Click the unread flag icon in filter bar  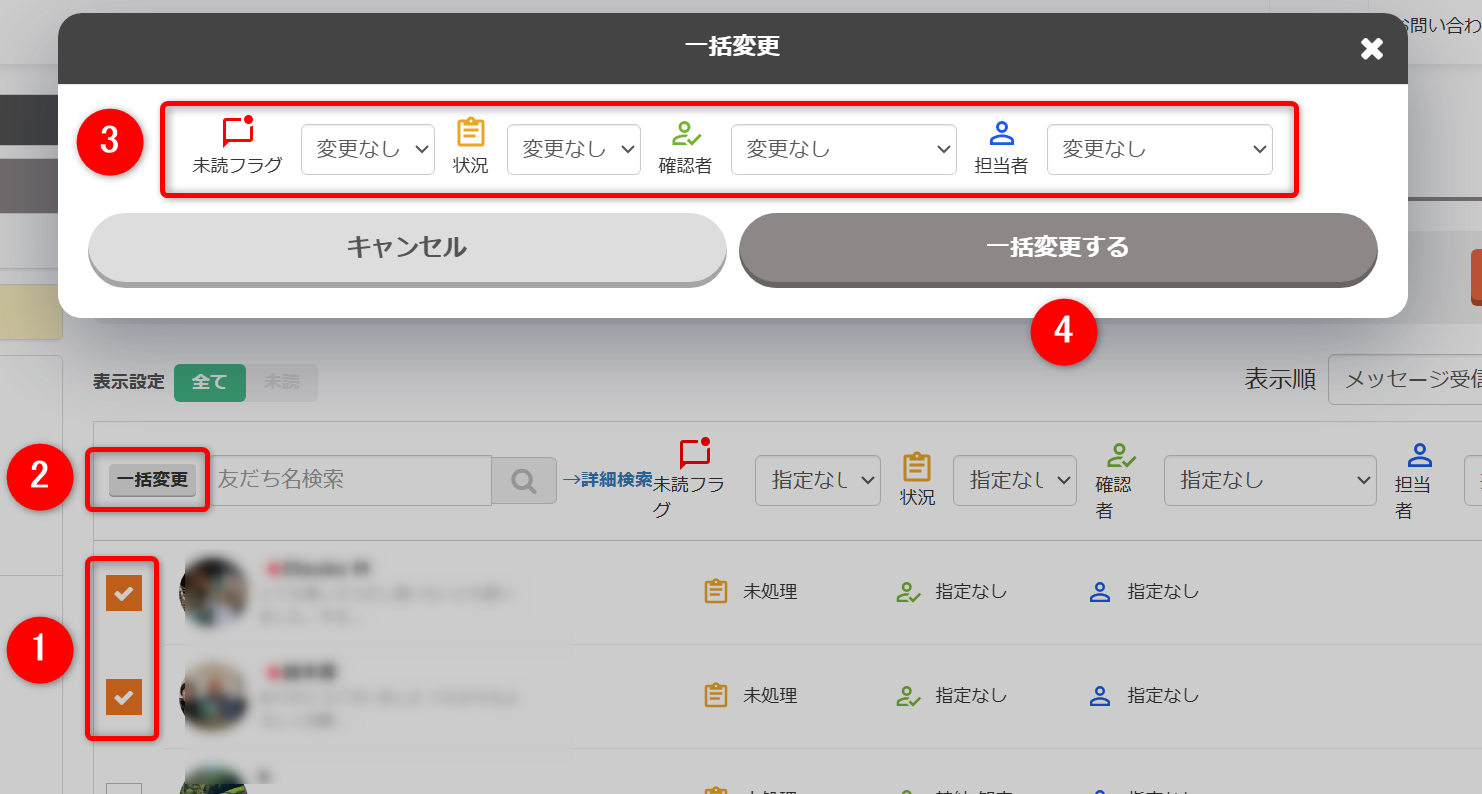point(695,454)
